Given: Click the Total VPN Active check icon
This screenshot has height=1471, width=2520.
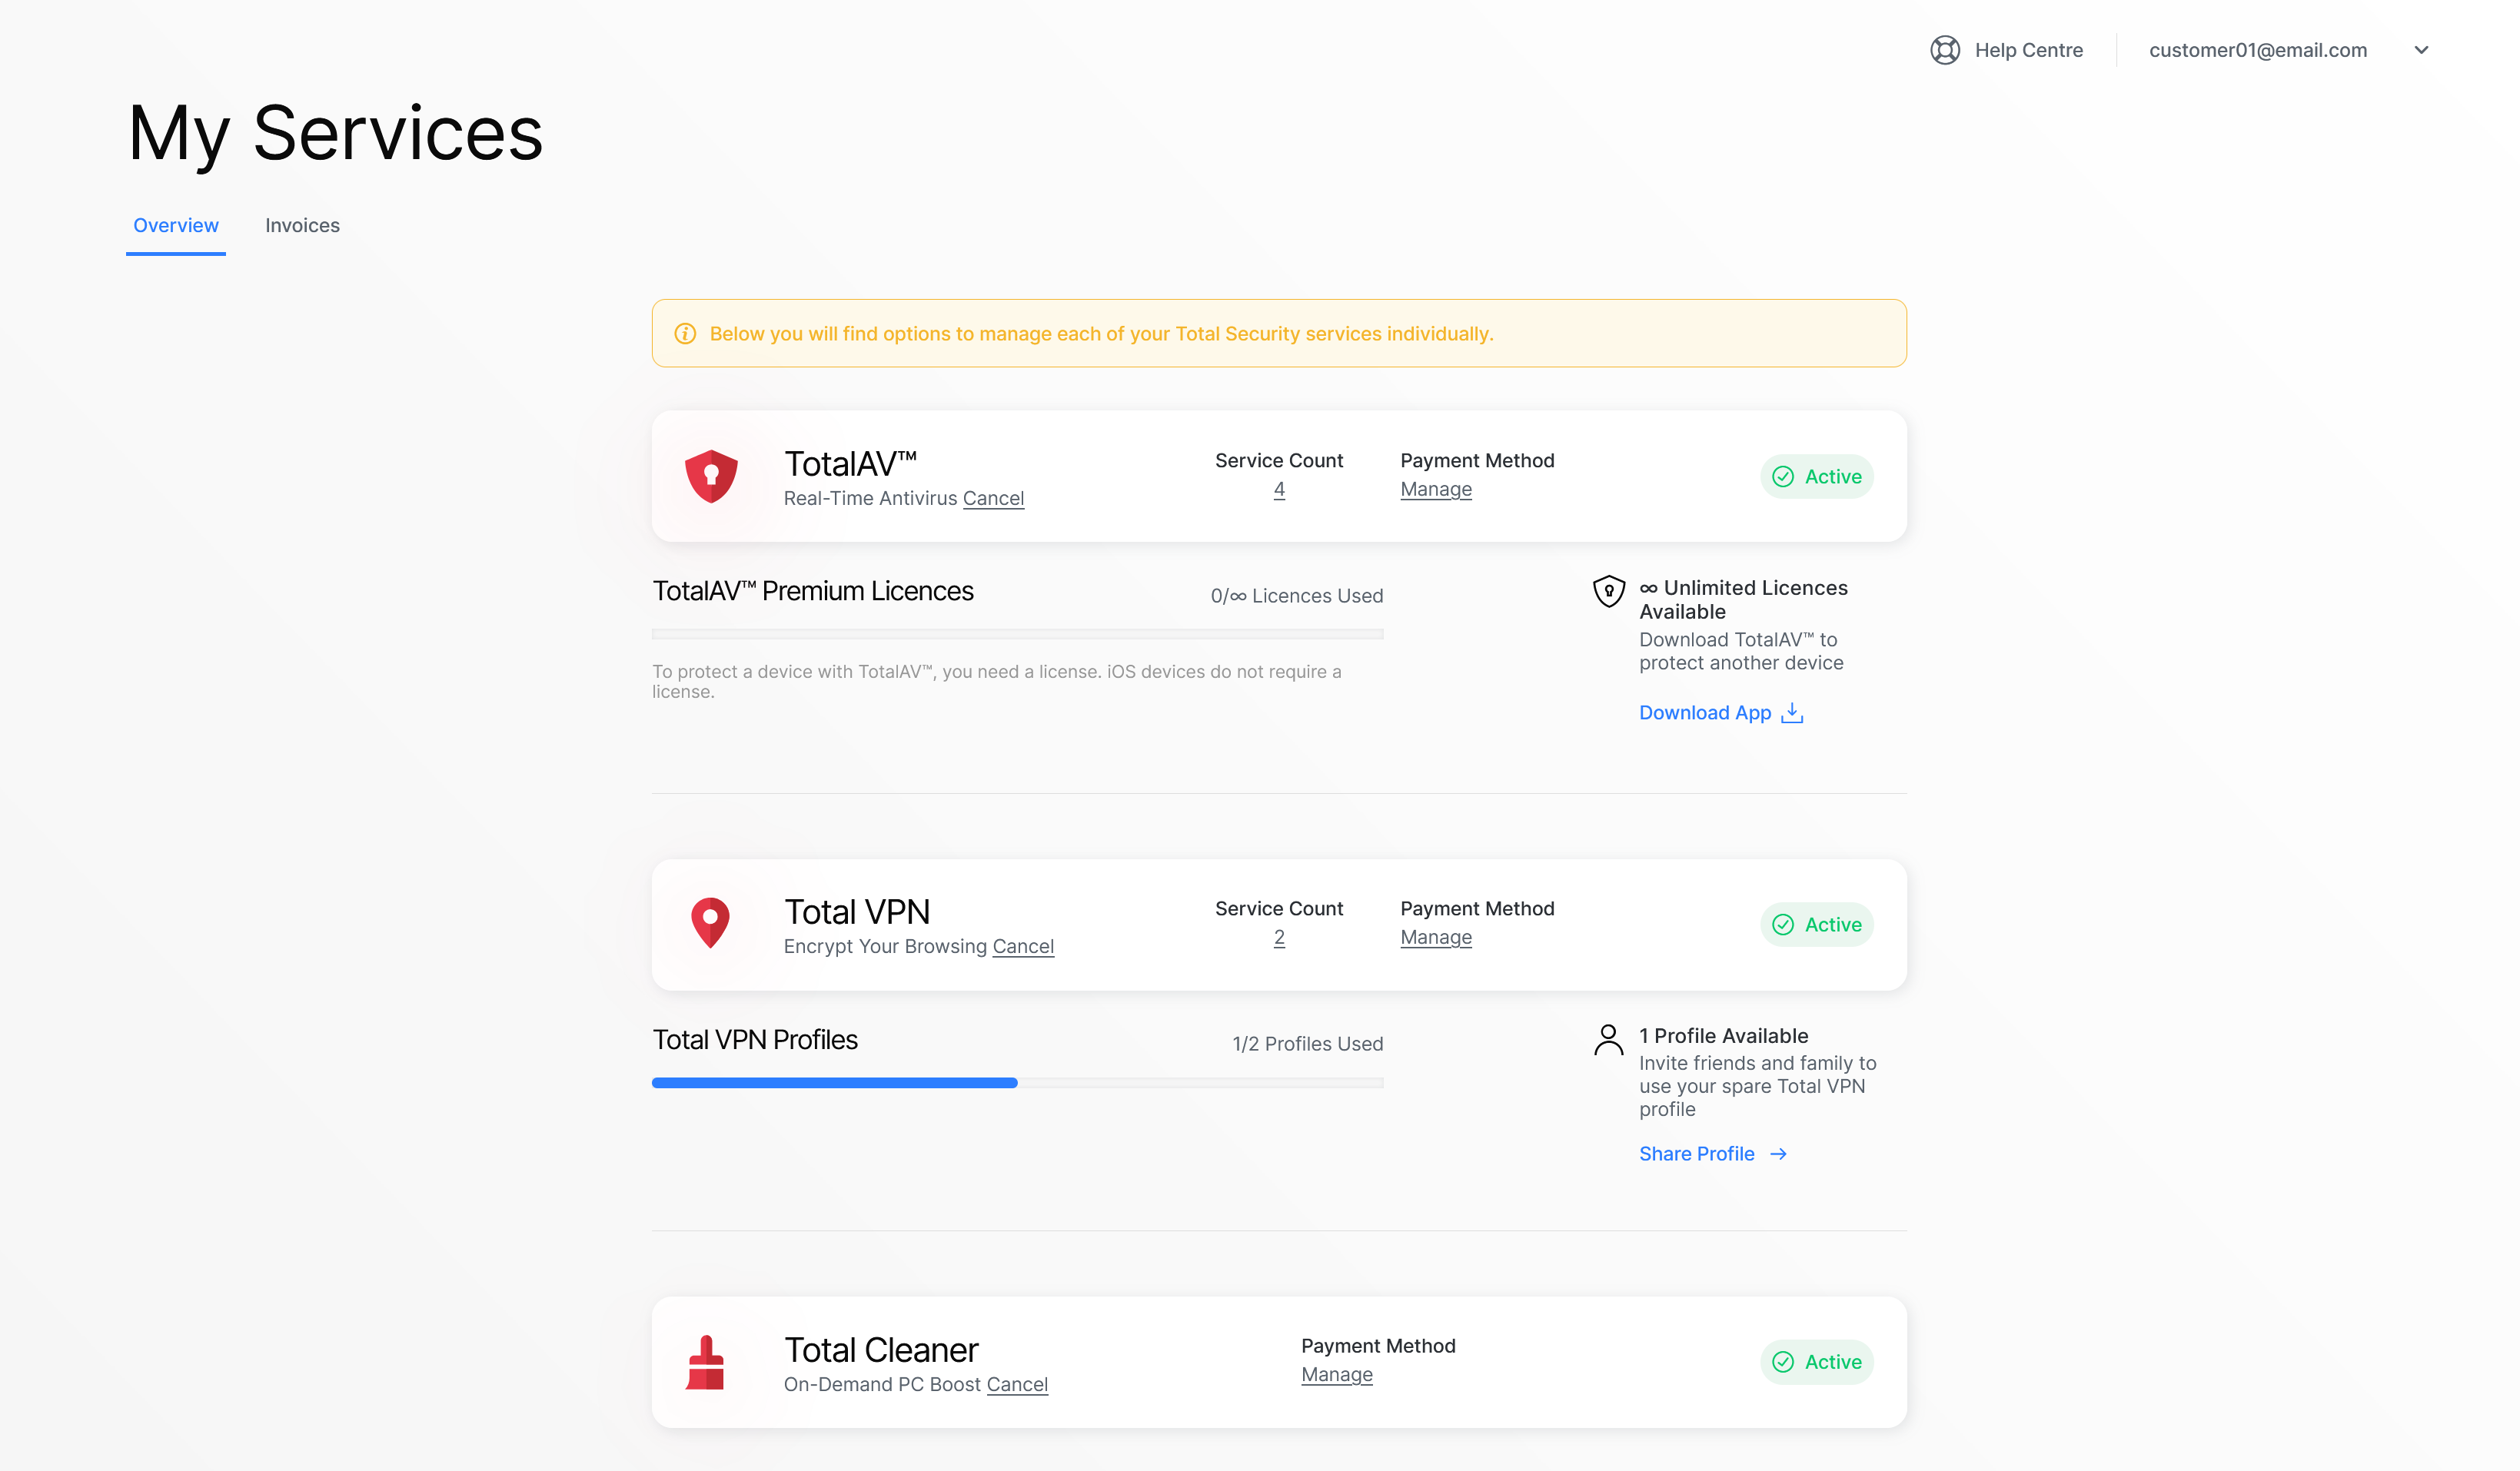Looking at the screenshot, I should coord(1783,924).
